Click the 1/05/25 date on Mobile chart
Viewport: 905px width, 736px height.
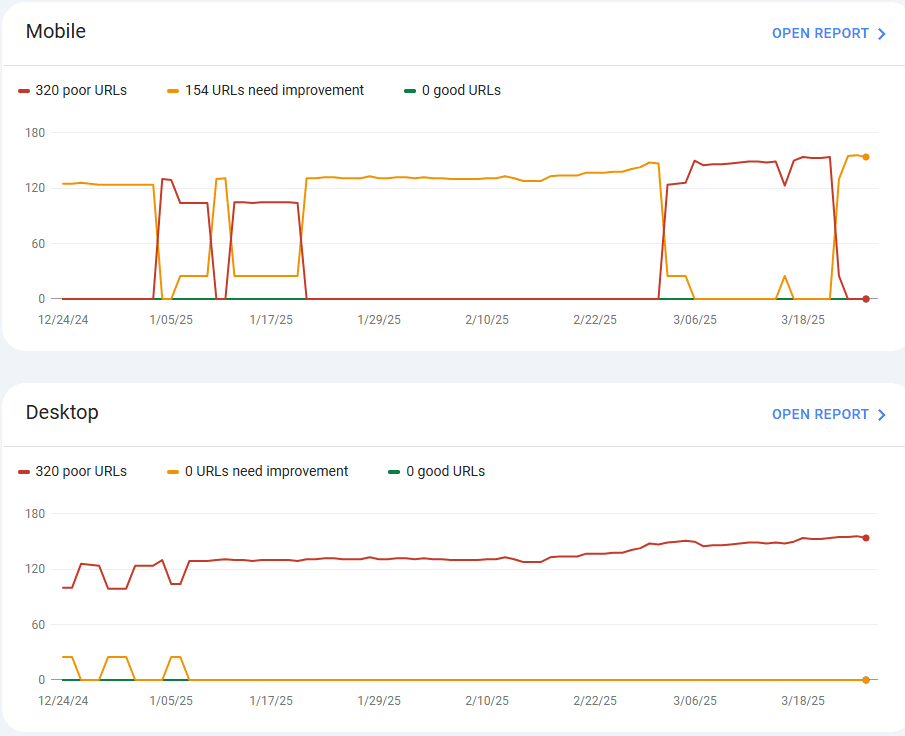pos(171,320)
